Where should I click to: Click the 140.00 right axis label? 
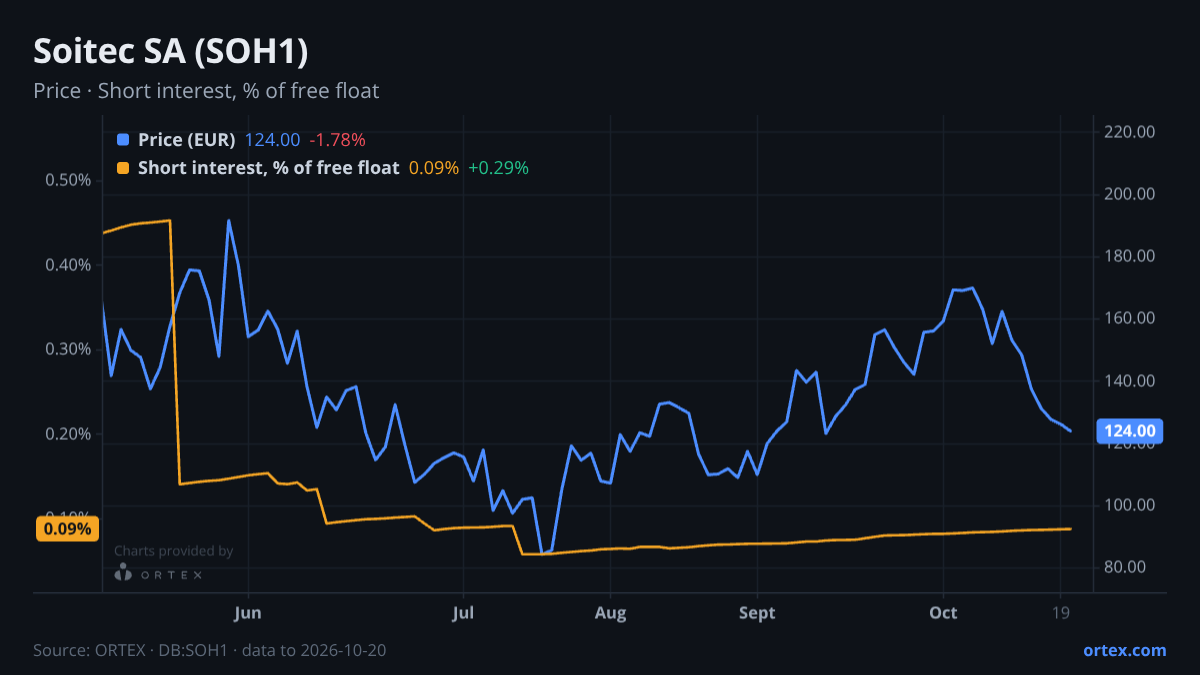click(1130, 381)
